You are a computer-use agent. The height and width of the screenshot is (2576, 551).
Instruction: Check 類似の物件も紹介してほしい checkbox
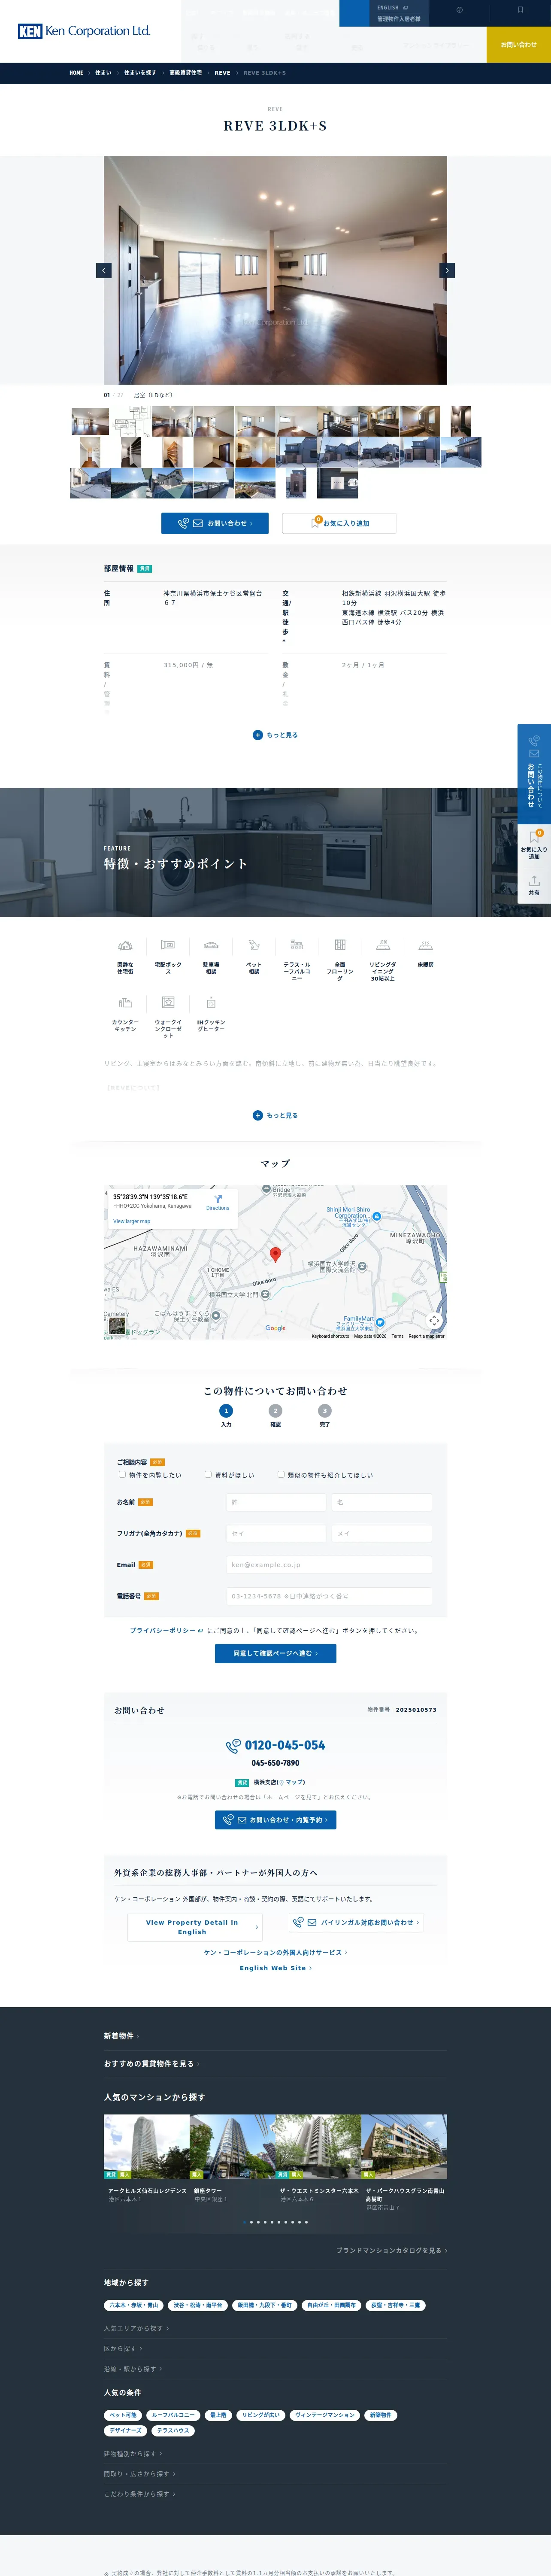[281, 1474]
